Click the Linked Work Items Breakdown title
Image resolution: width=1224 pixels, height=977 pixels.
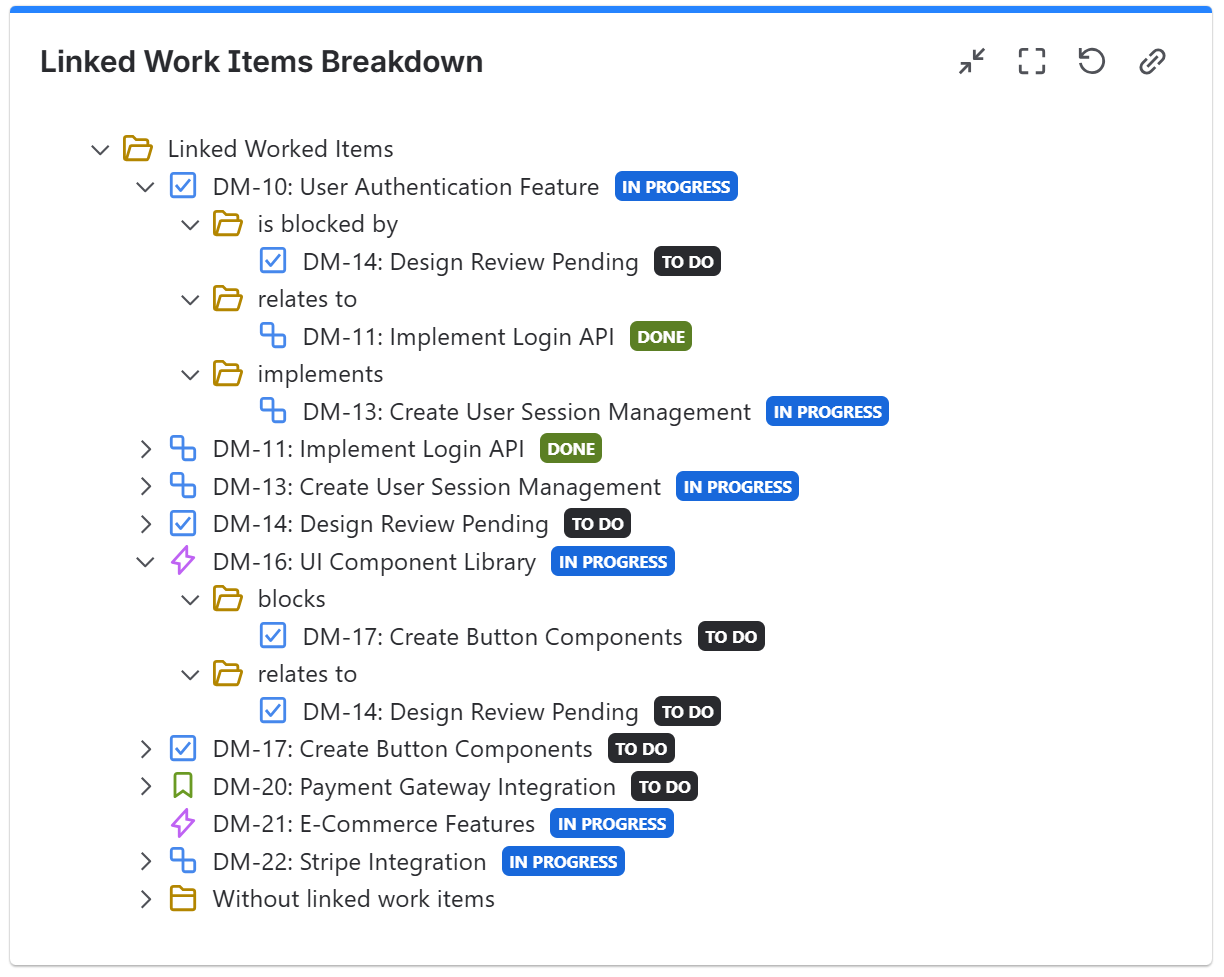[x=261, y=62]
